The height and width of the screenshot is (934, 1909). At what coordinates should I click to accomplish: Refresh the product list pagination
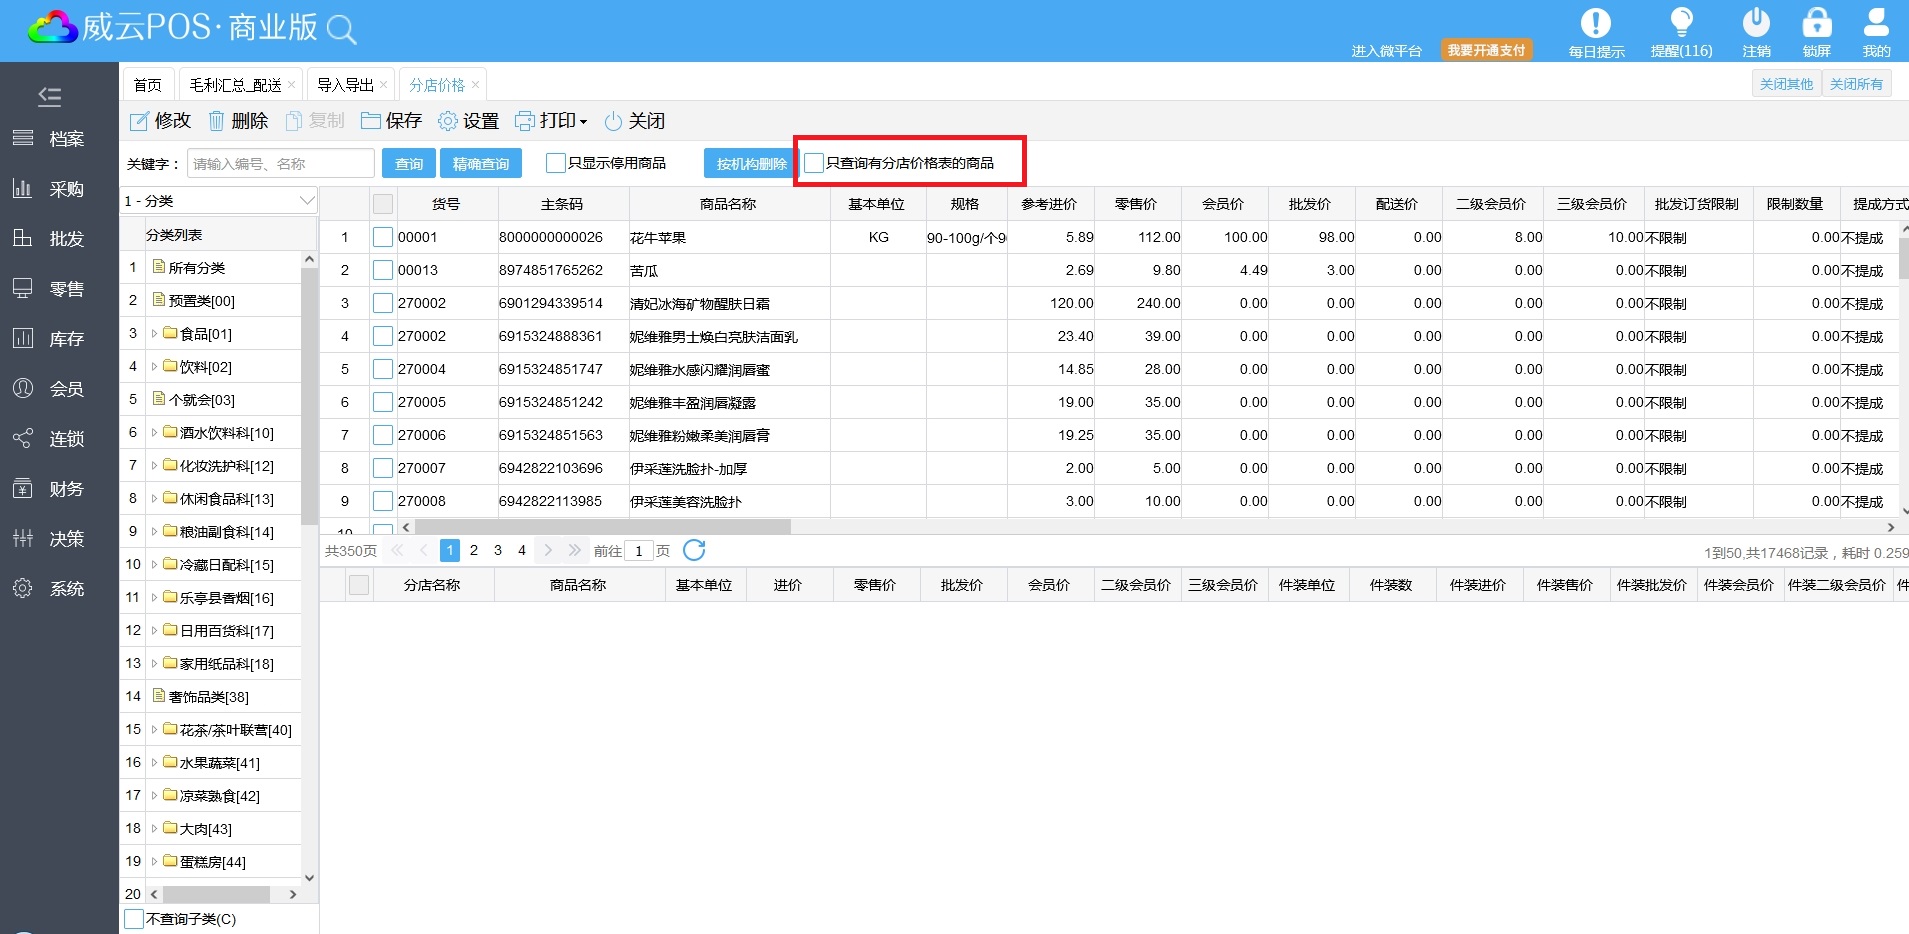[694, 550]
